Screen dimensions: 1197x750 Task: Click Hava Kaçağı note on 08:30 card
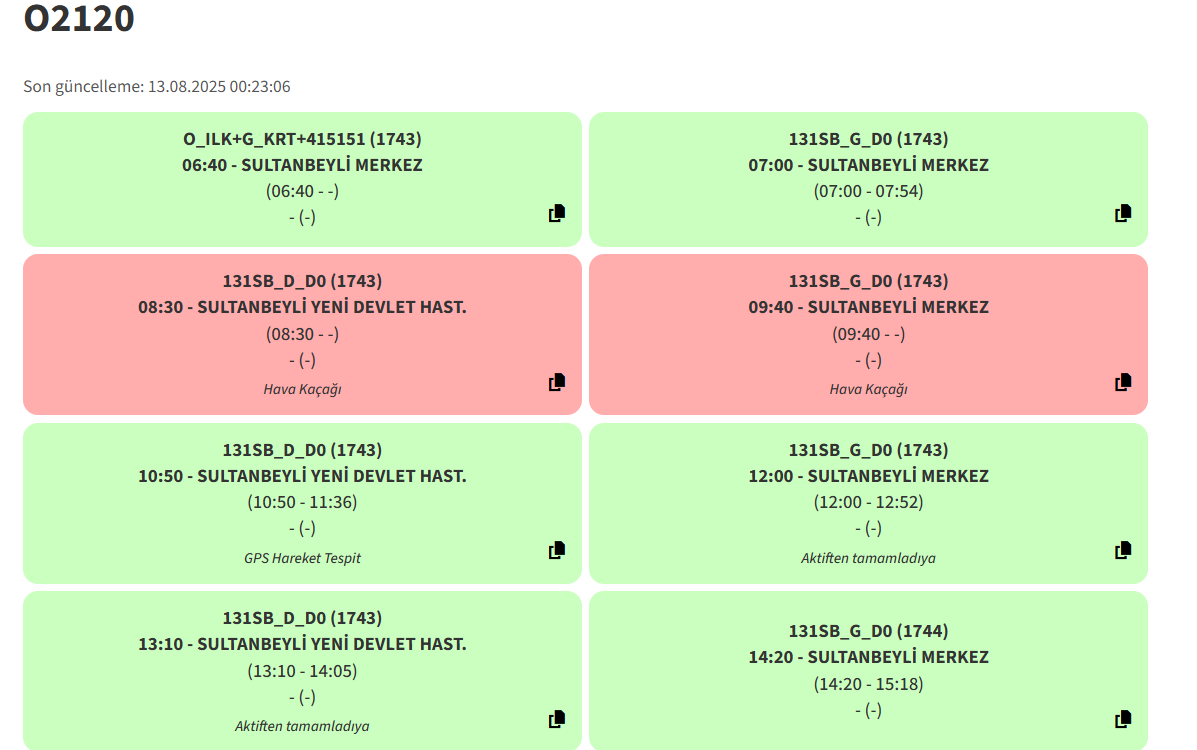tap(302, 390)
